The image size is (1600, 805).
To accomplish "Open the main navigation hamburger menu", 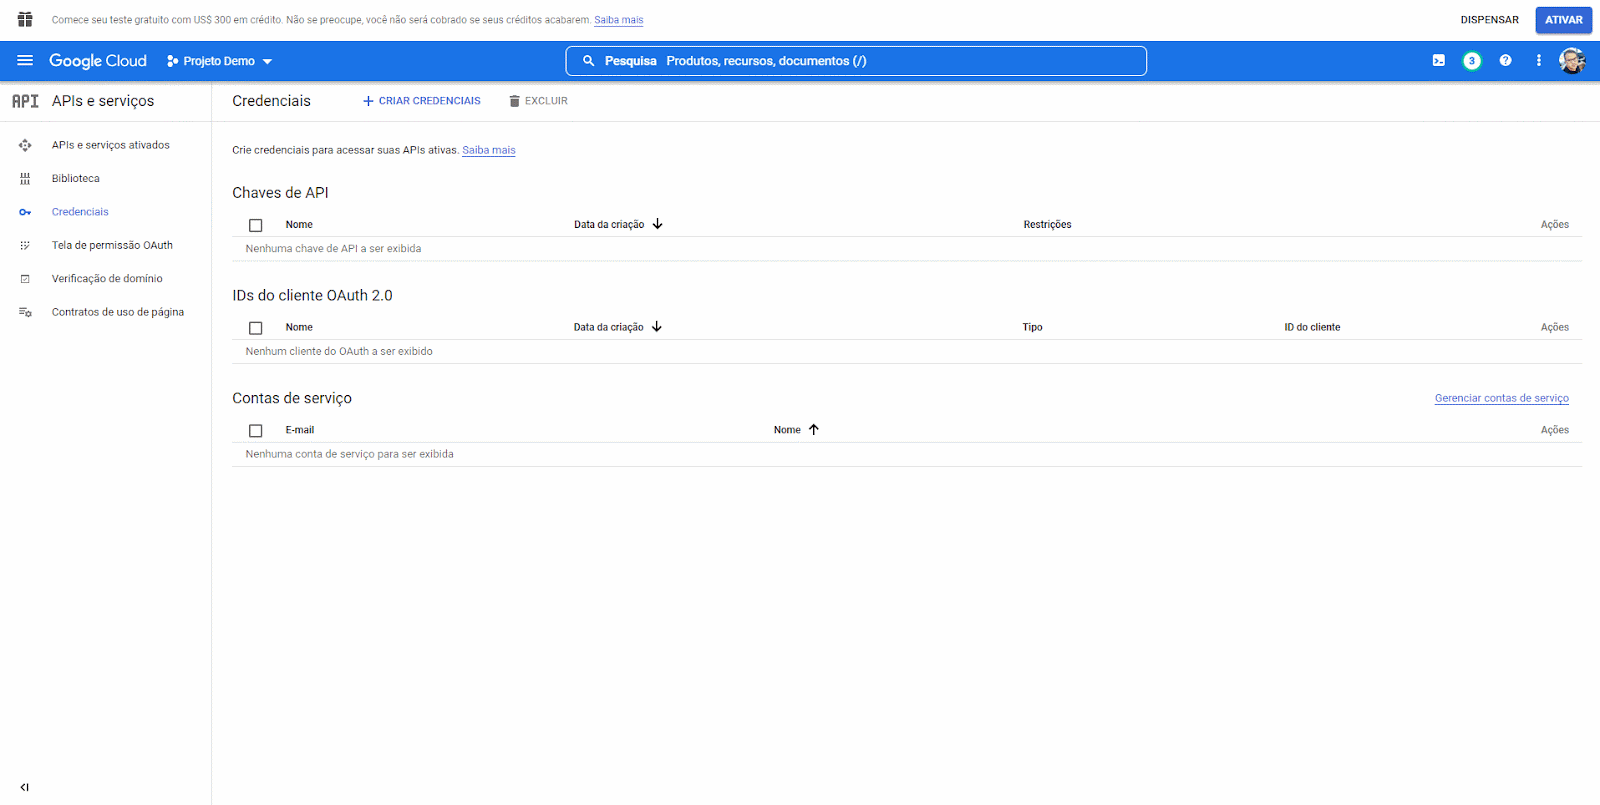I will (25, 61).
